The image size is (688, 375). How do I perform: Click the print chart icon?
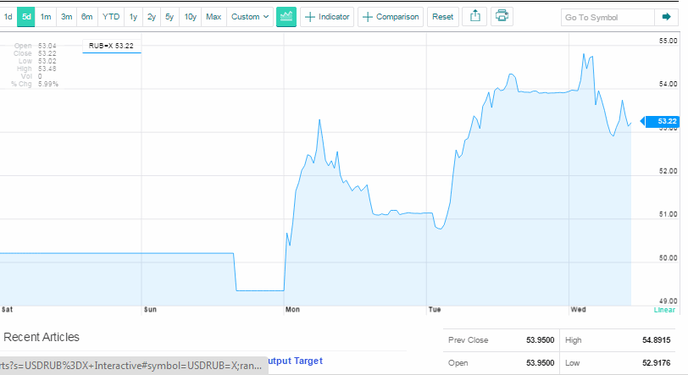(x=502, y=17)
